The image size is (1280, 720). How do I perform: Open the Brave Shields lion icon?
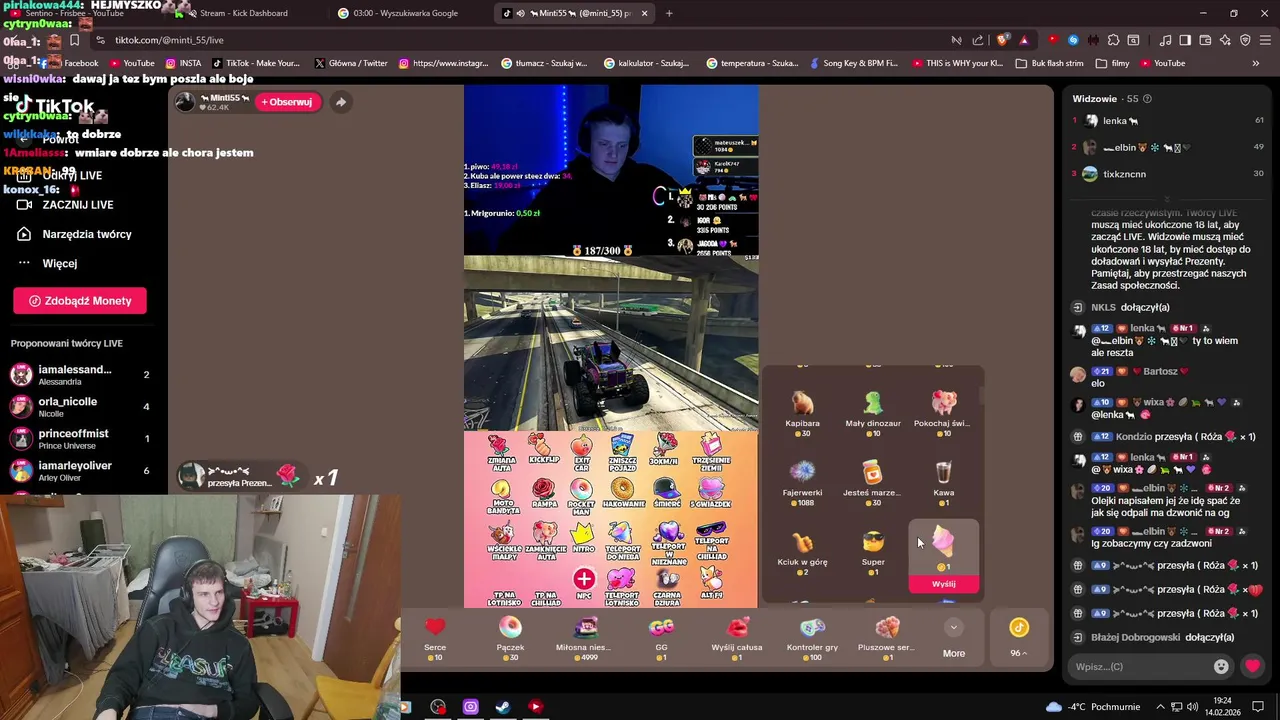[1002, 40]
